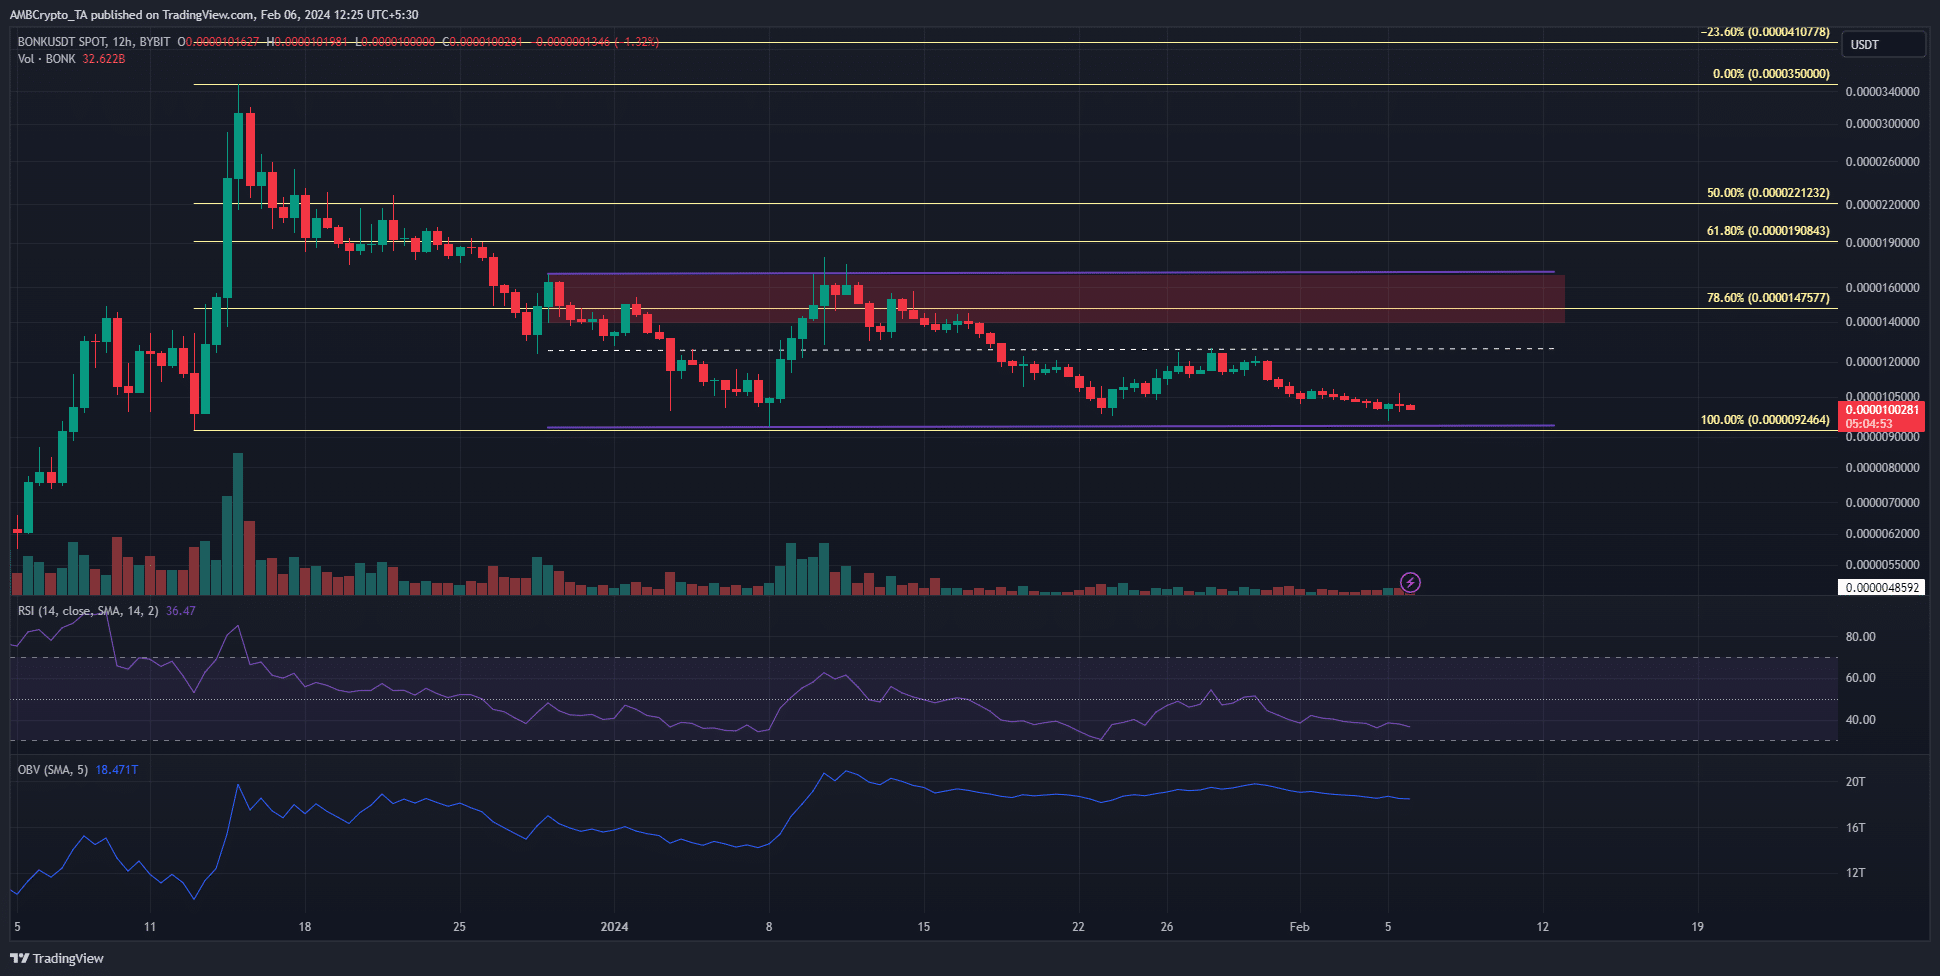
Task: Select the RSI (14, close, SMA, 14, 2) legend
Action: pyautogui.click(x=88, y=611)
